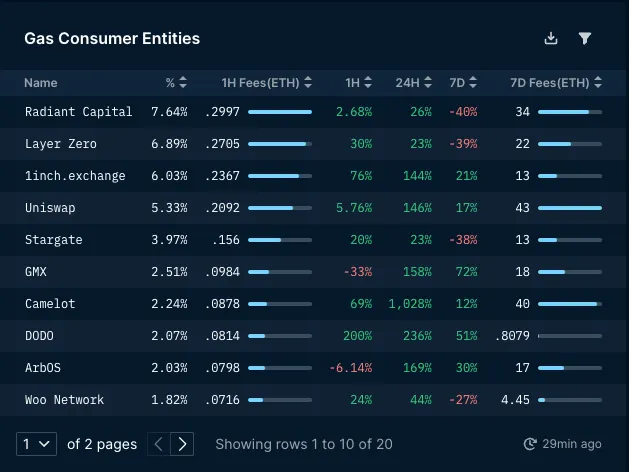Sort by the 1H change arrows
Image resolution: width=629 pixels, height=472 pixels.
coord(368,83)
